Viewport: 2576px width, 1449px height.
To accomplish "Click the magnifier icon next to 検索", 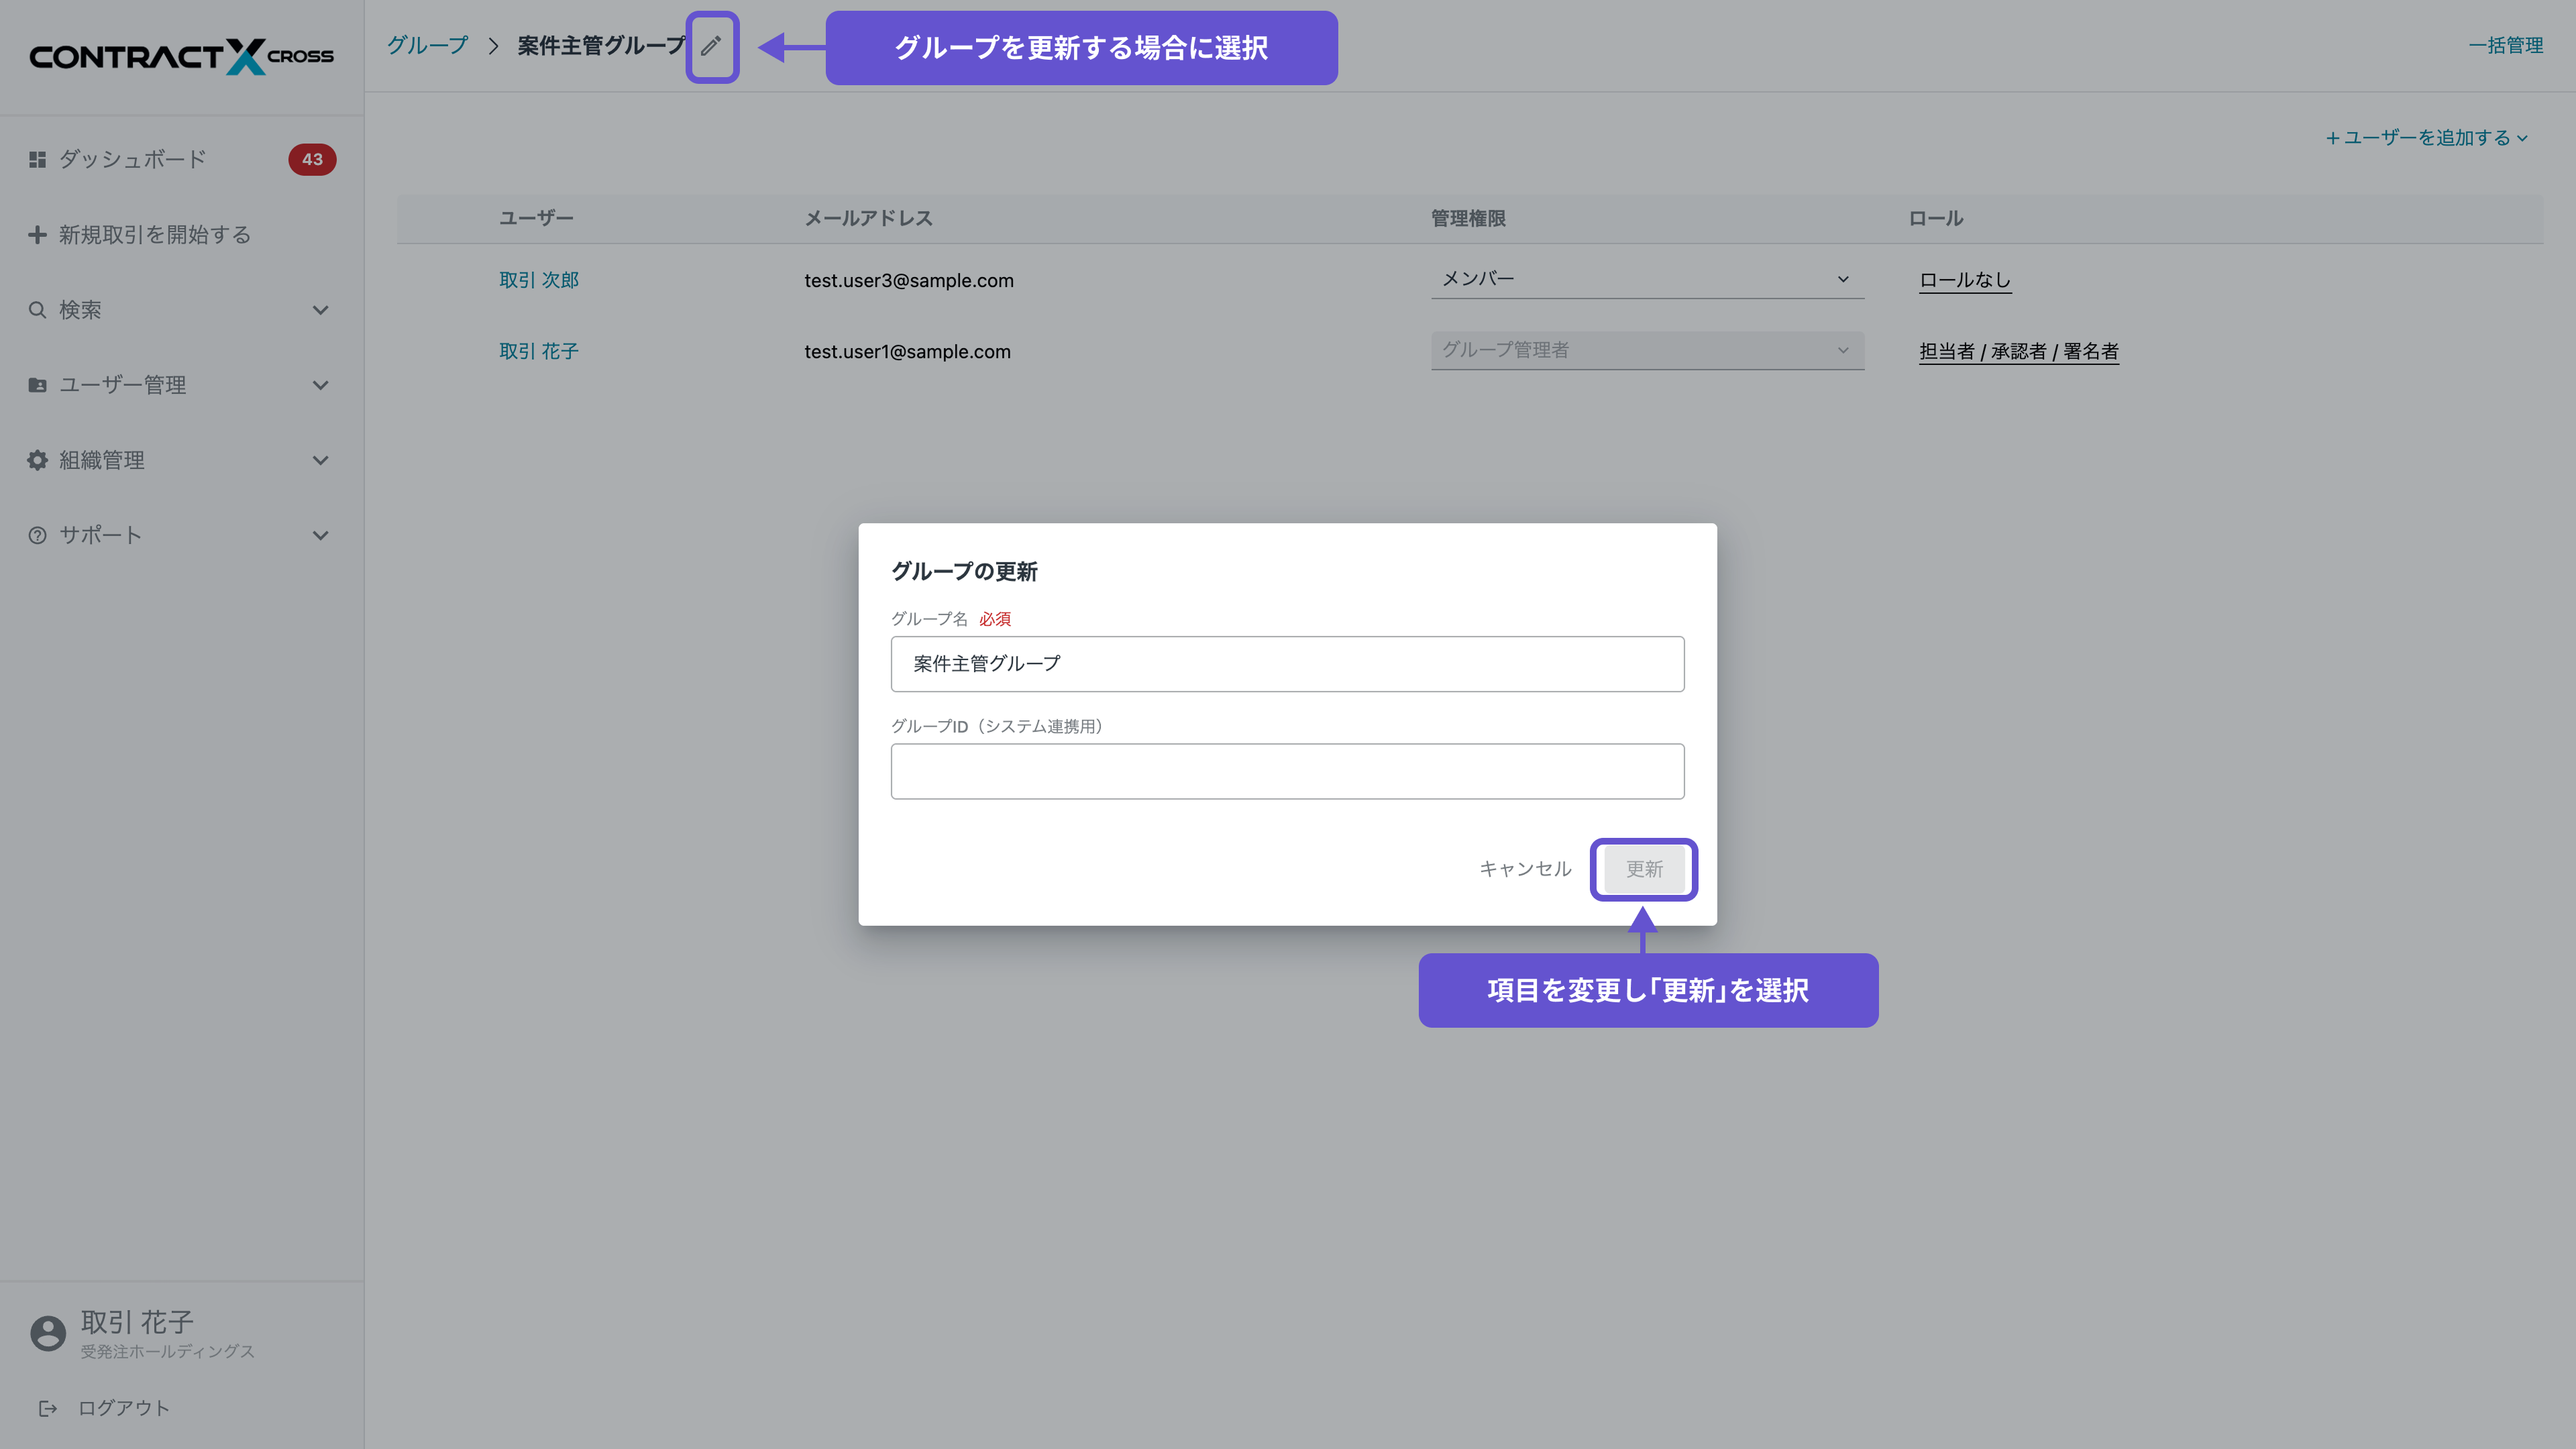I will click(x=37, y=310).
